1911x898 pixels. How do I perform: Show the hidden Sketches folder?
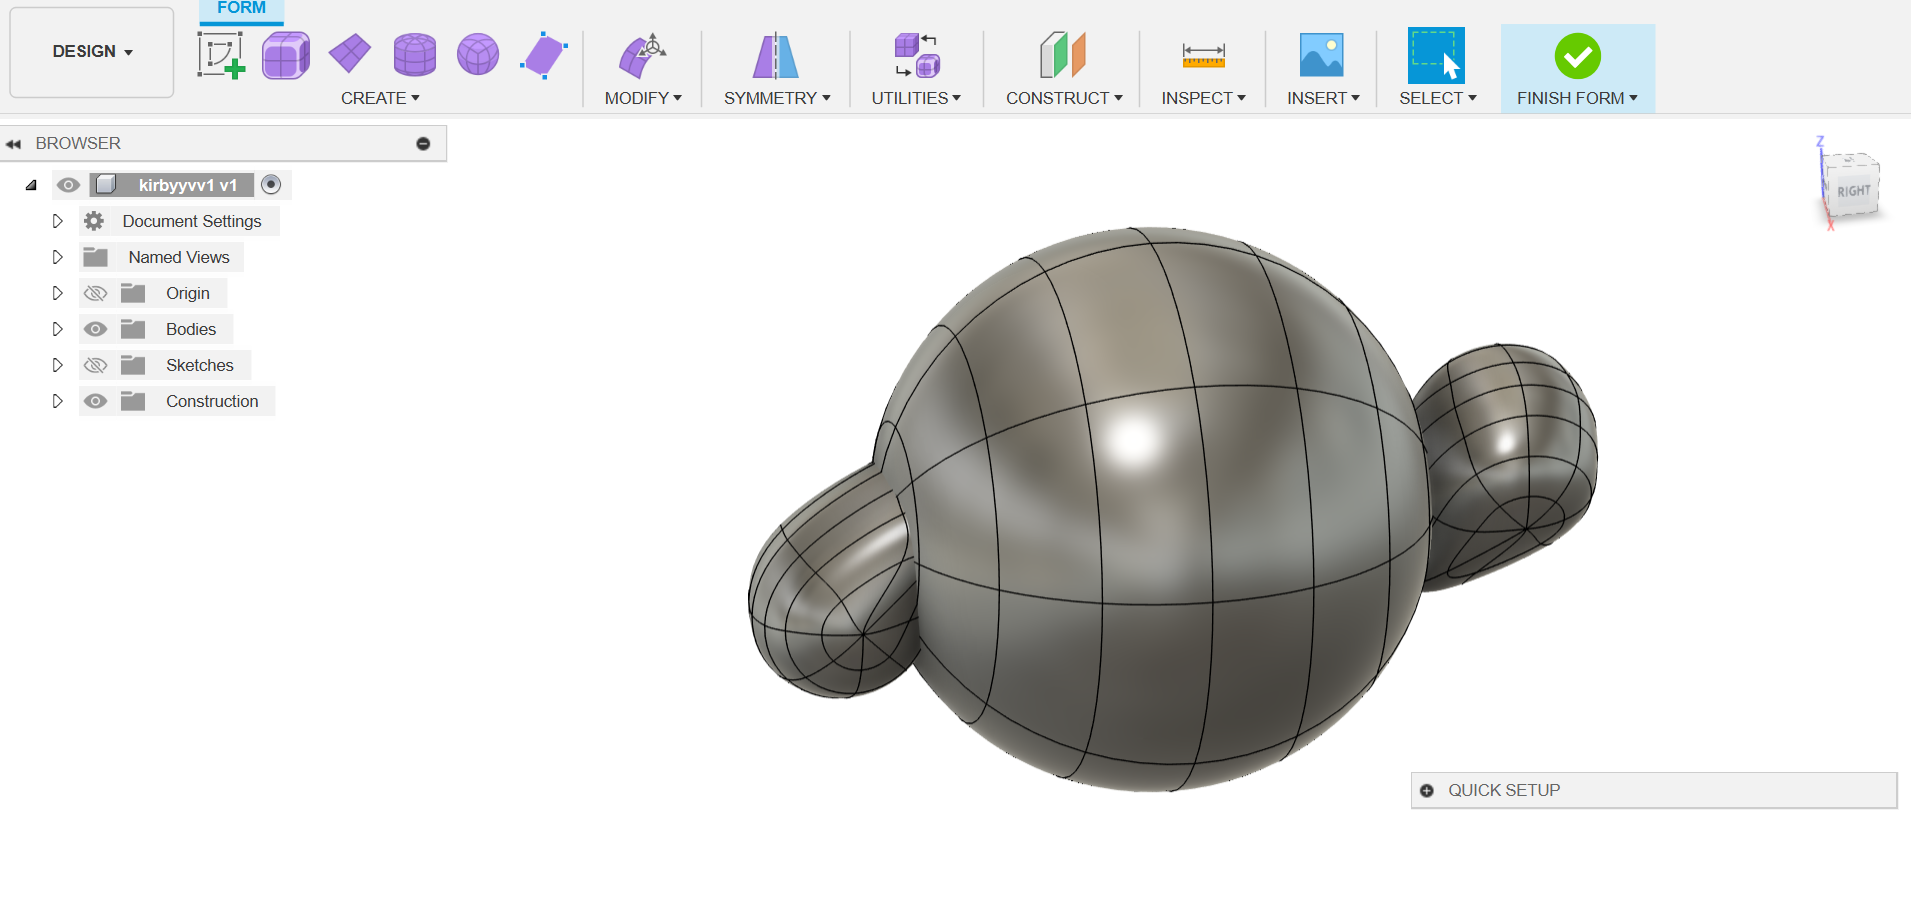click(x=95, y=365)
